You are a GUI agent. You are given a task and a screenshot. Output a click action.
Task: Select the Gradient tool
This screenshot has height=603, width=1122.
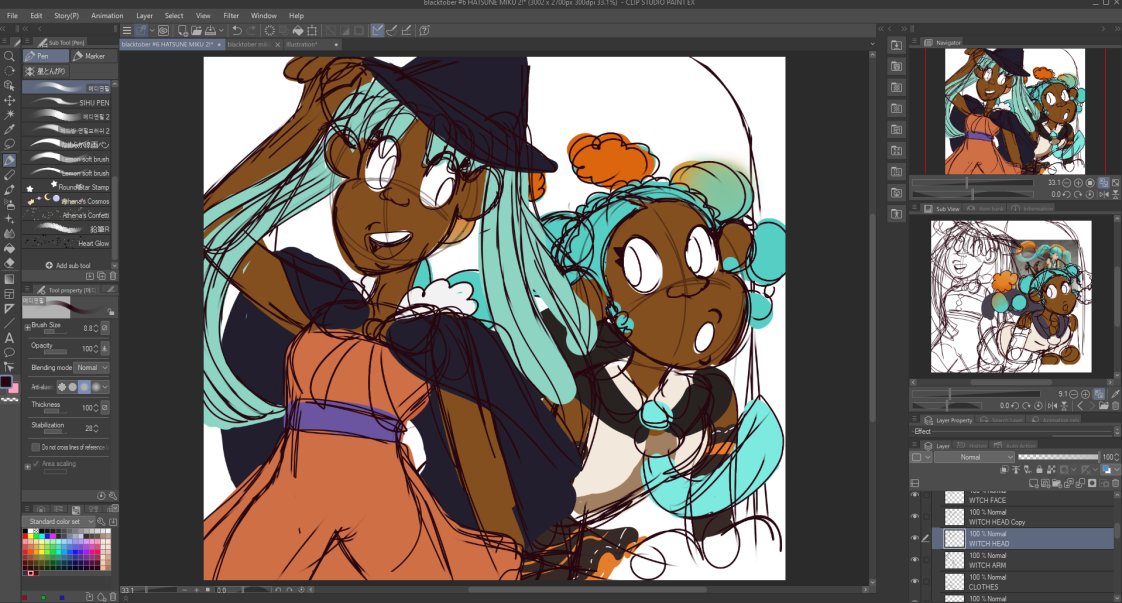coord(9,279)
